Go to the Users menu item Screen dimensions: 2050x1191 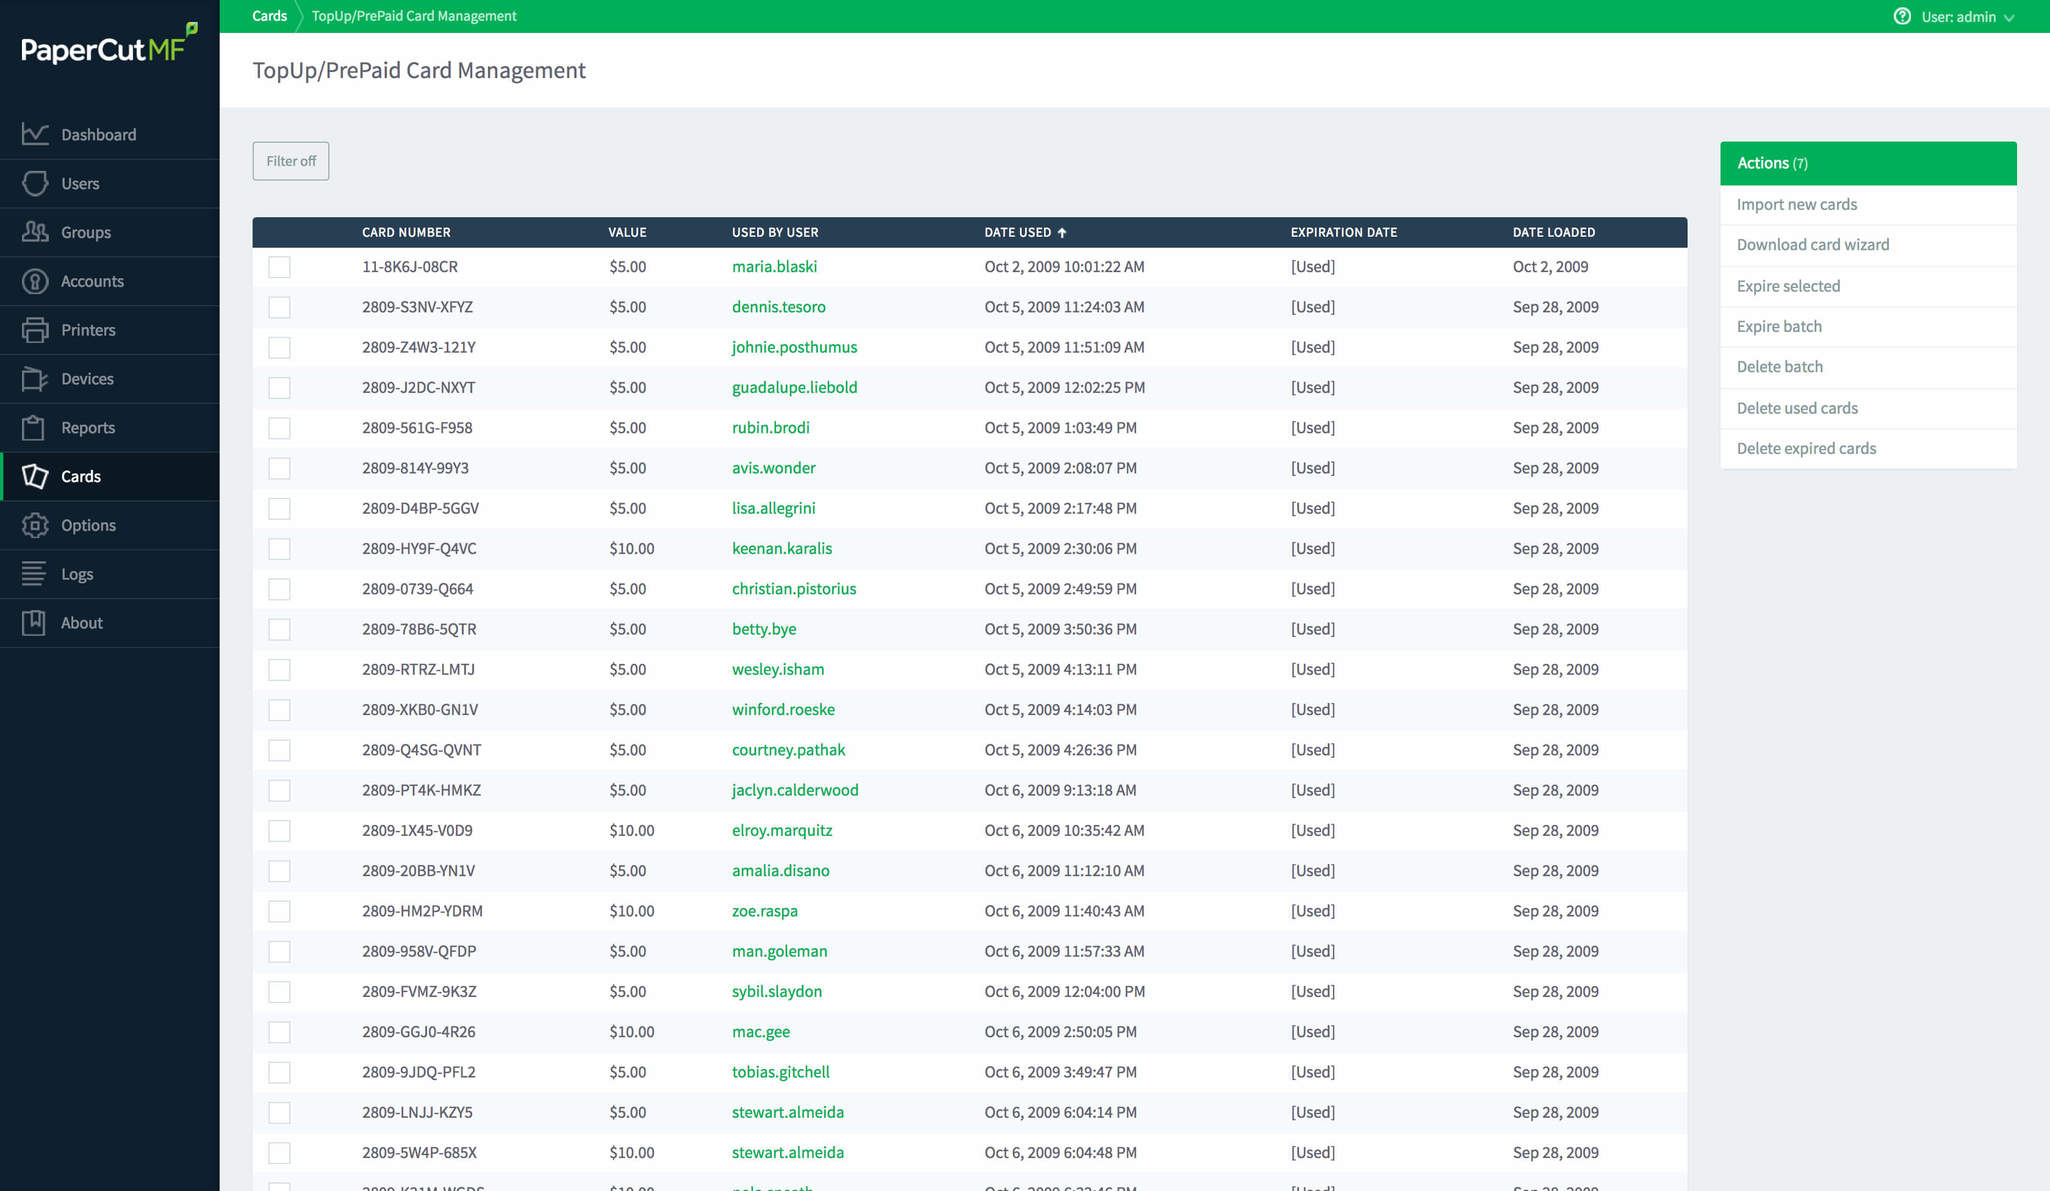coord(80,184)
